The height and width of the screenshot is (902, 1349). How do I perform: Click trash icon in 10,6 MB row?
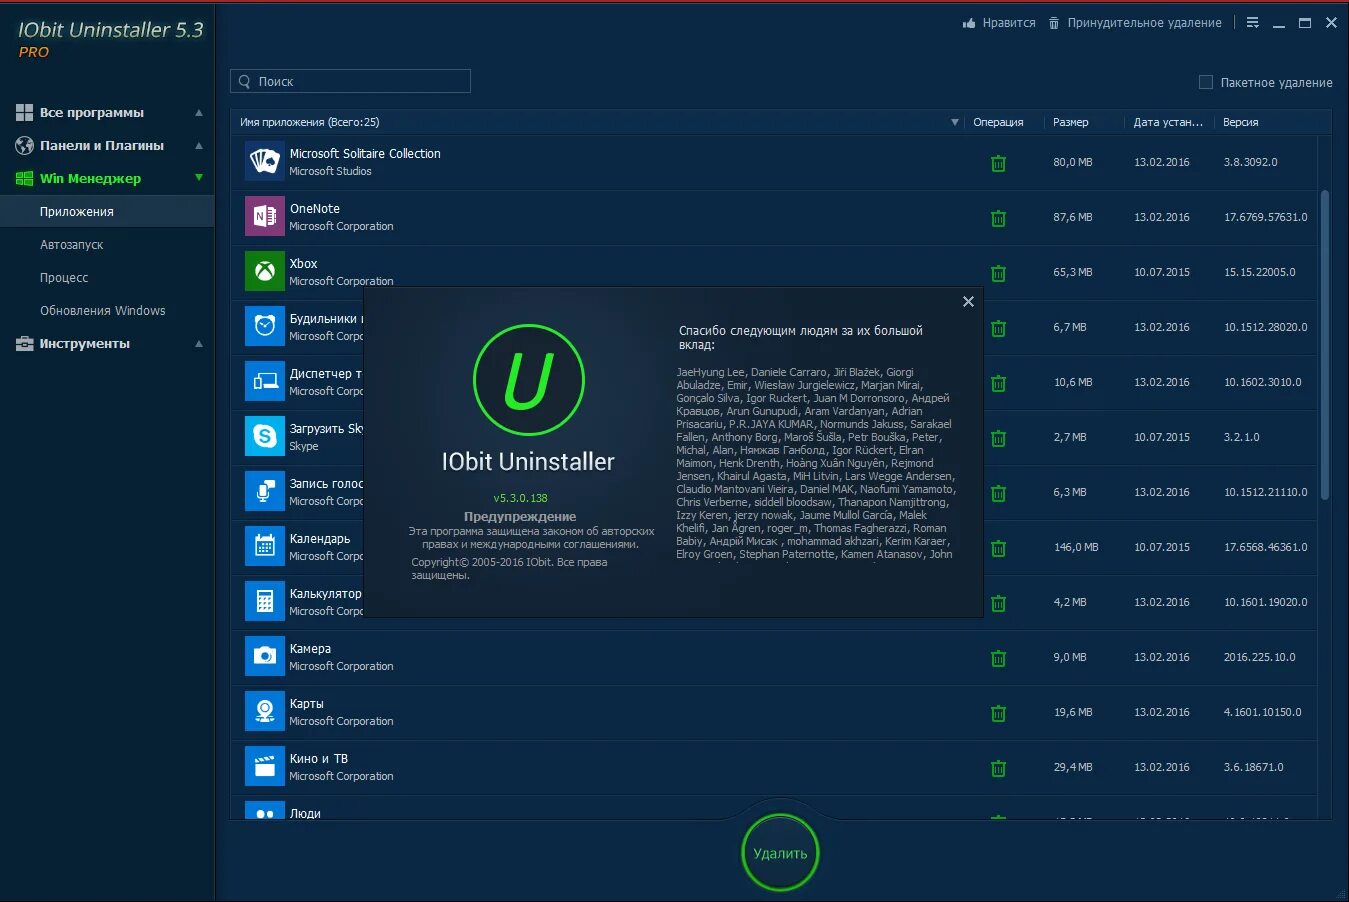click(998, 383)
